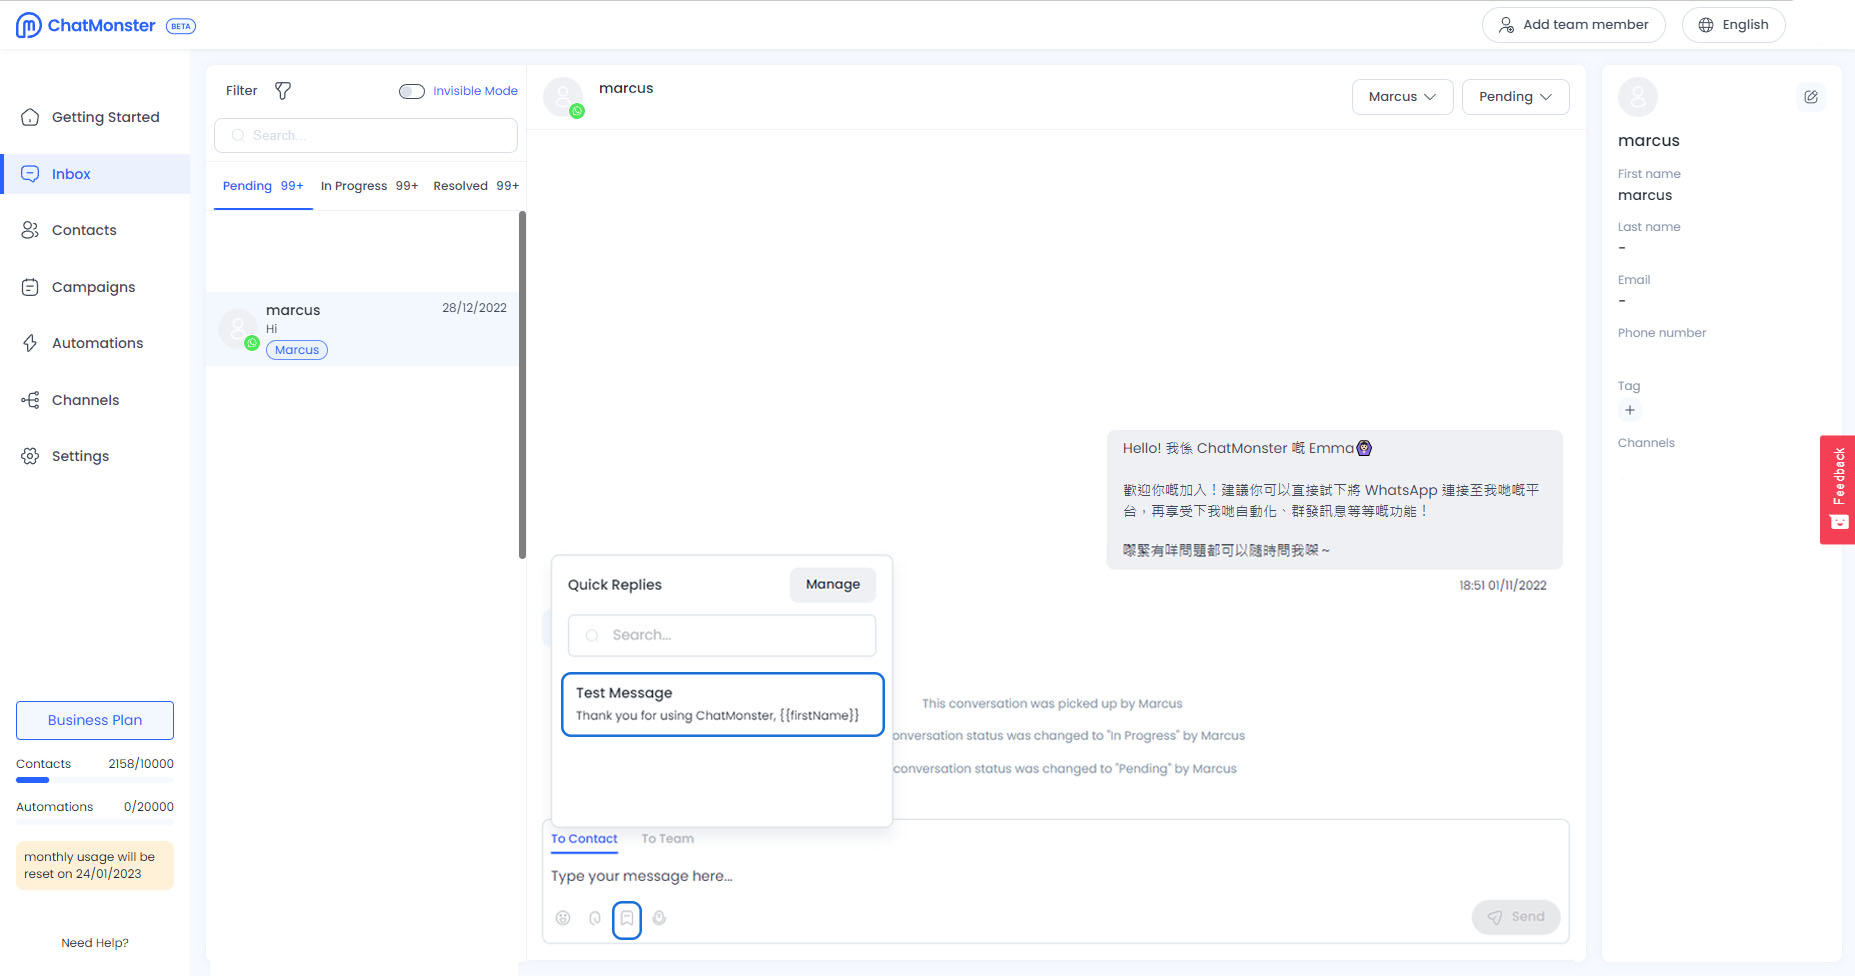Click the Add team member button

[x=1573, y=25]
